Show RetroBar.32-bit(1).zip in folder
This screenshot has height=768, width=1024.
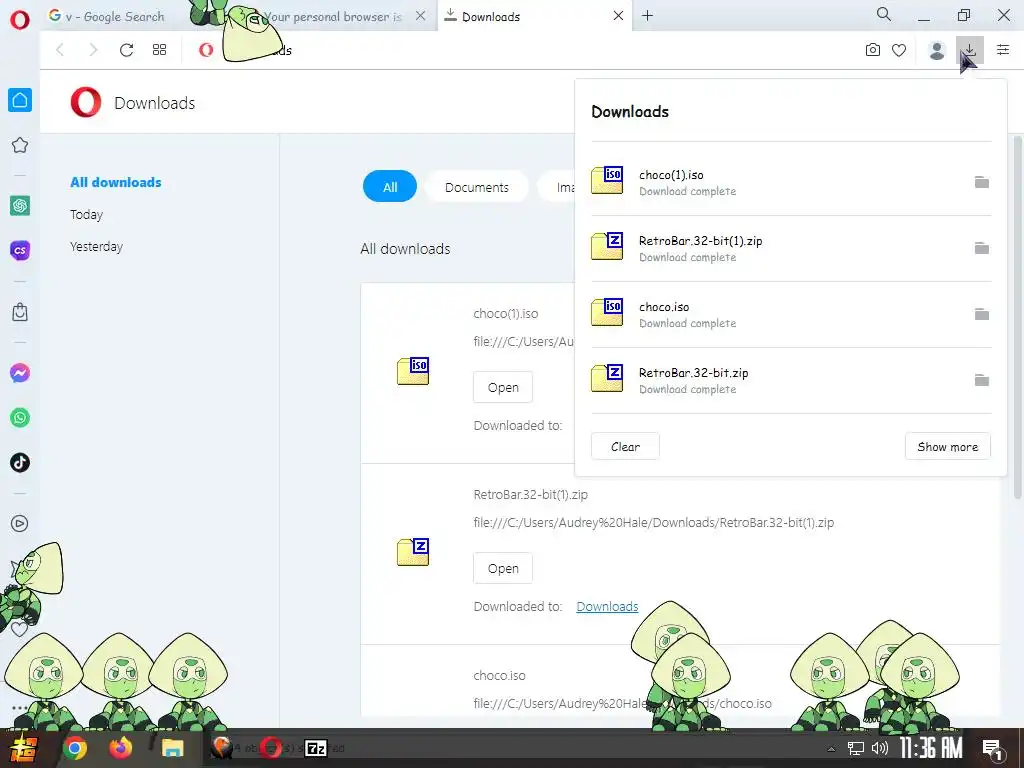click(982, 248)
